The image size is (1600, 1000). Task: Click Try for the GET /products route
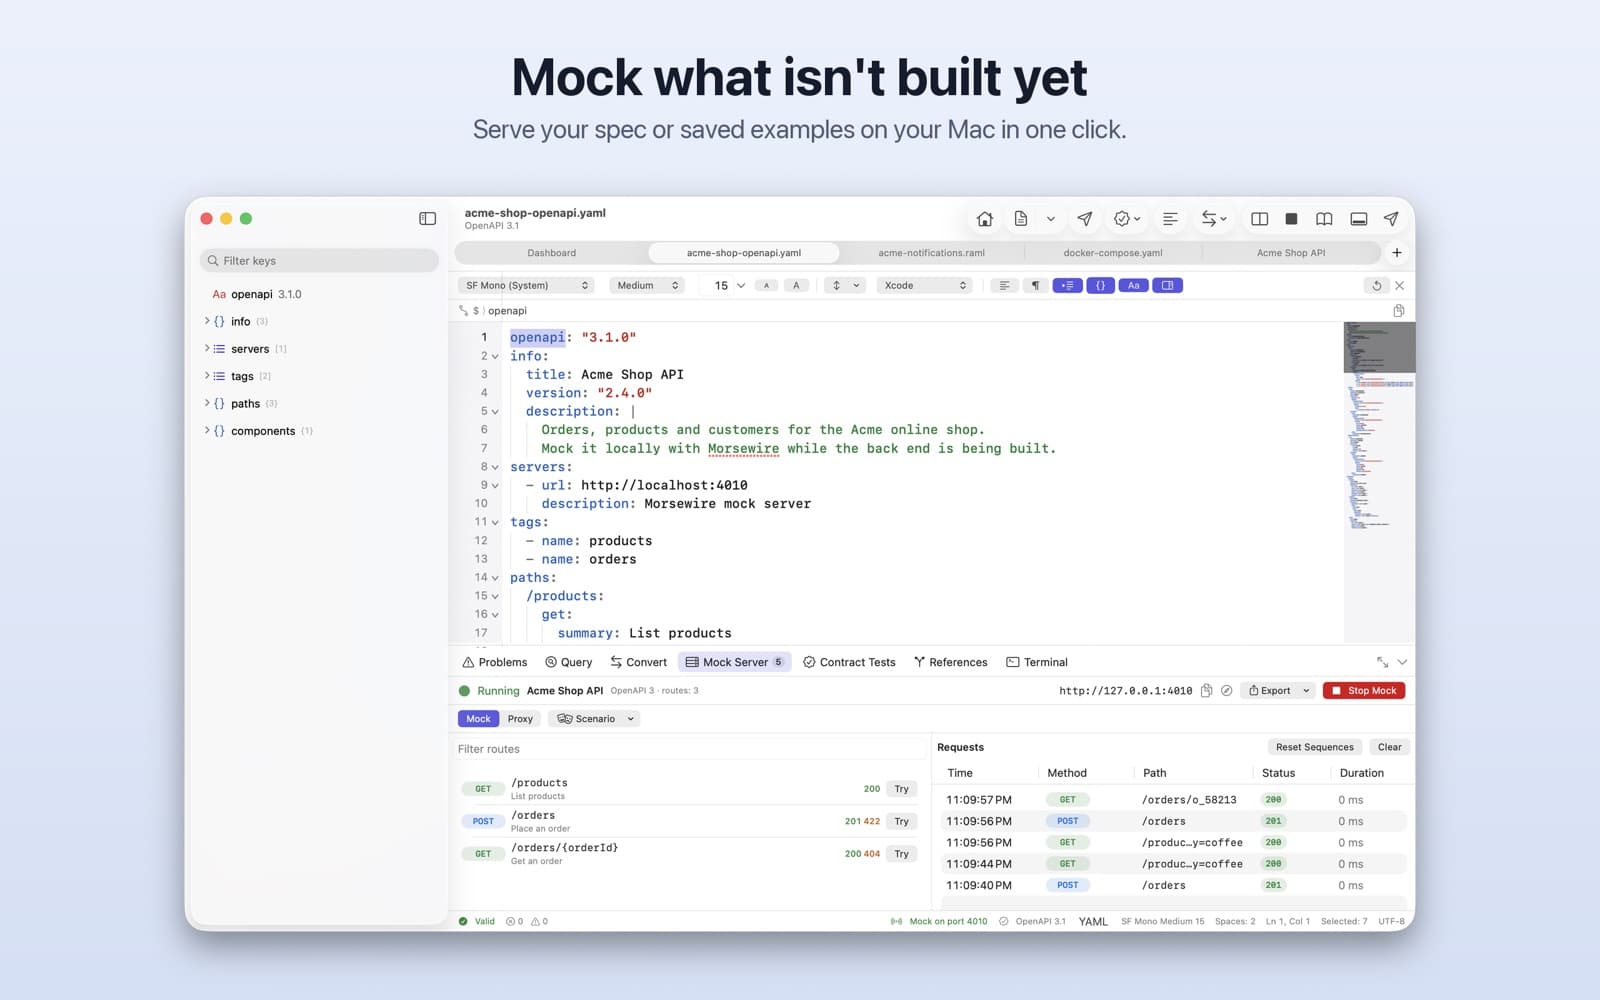[902, 789]
